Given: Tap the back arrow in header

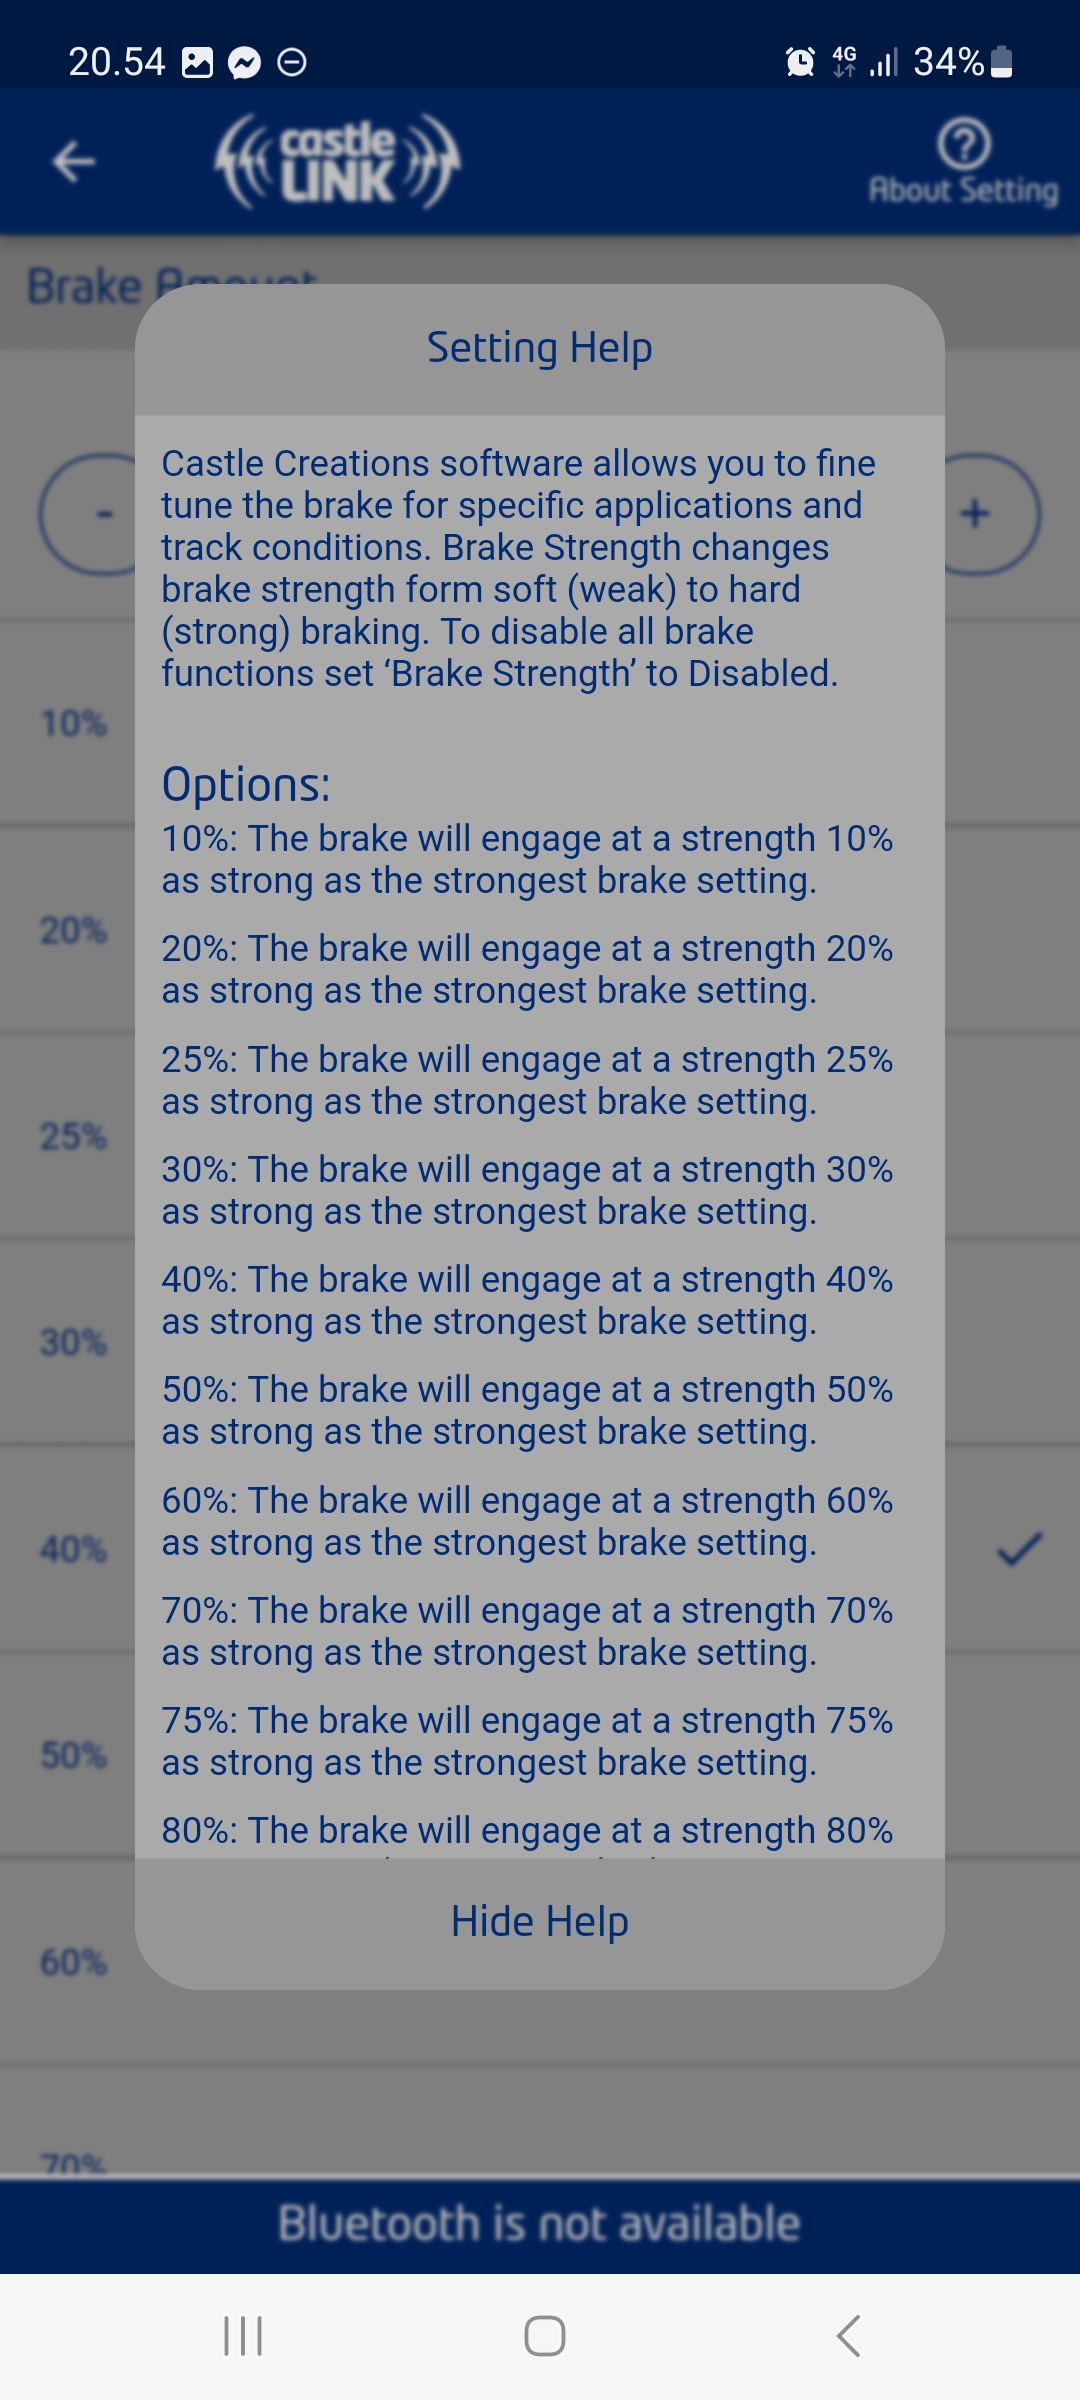Looking at the screenshot, I should pyautogui.click(x=74, y=161).
